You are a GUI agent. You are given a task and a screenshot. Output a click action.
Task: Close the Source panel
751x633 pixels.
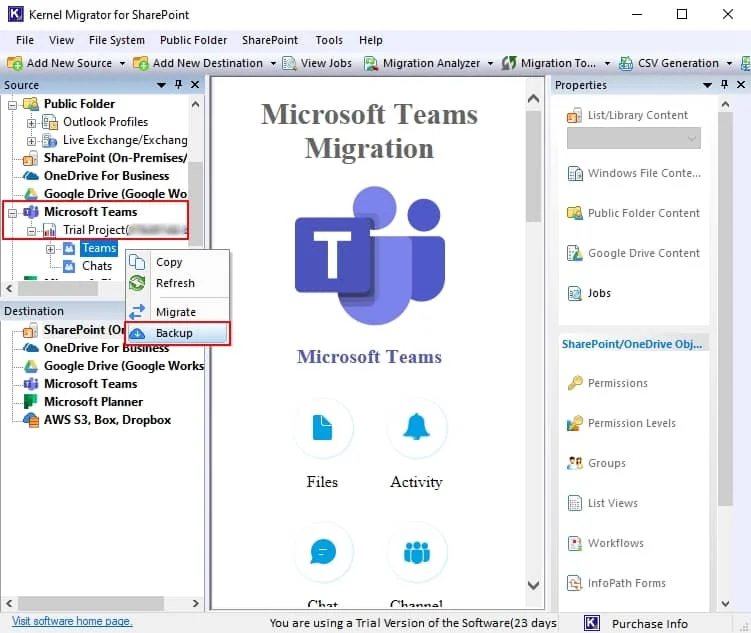195,85
